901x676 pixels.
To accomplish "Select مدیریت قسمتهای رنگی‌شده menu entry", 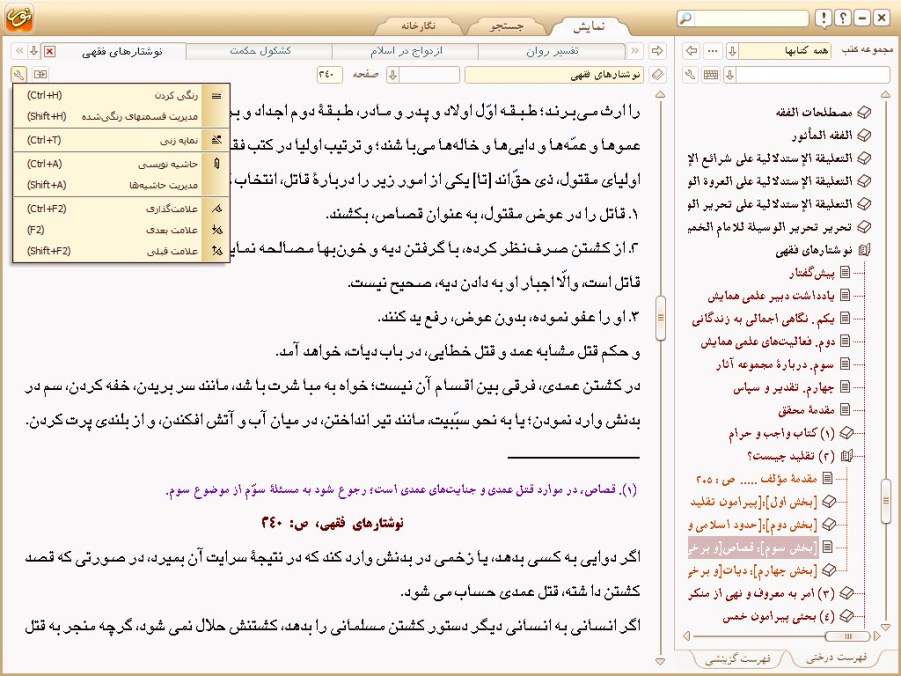I will [x=121, y=117].
